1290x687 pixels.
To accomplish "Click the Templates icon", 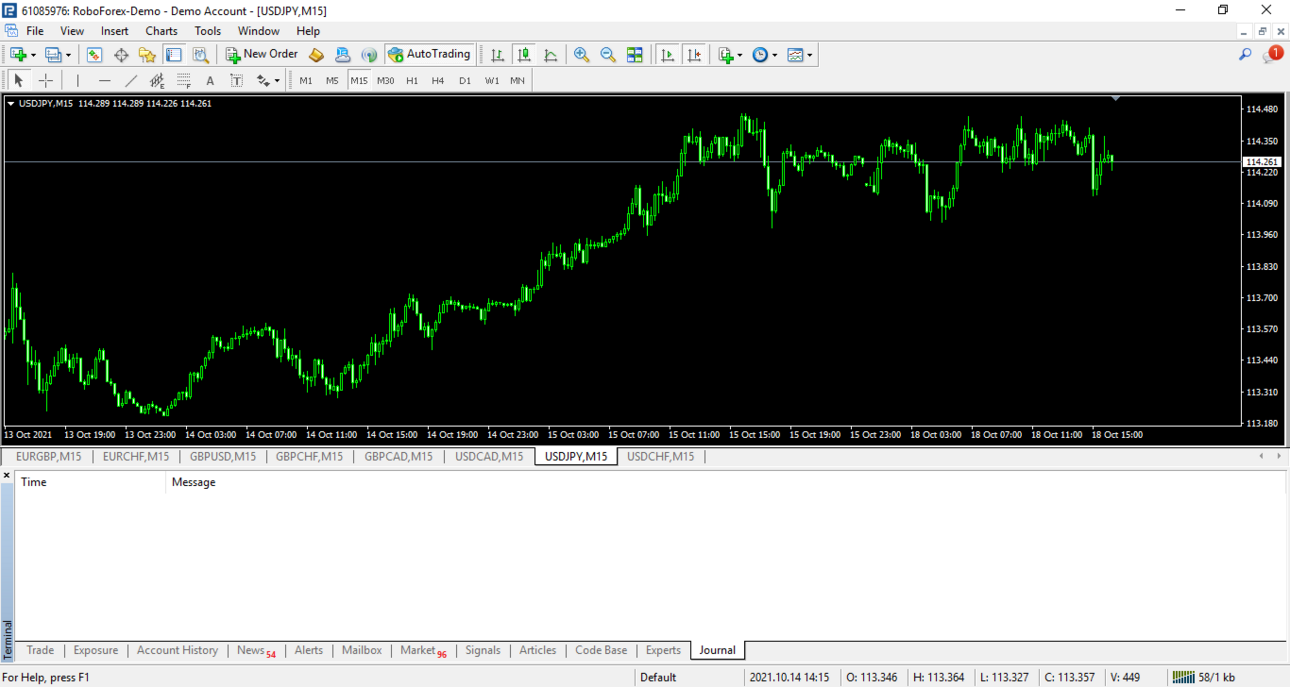I will tap(795, 55).
